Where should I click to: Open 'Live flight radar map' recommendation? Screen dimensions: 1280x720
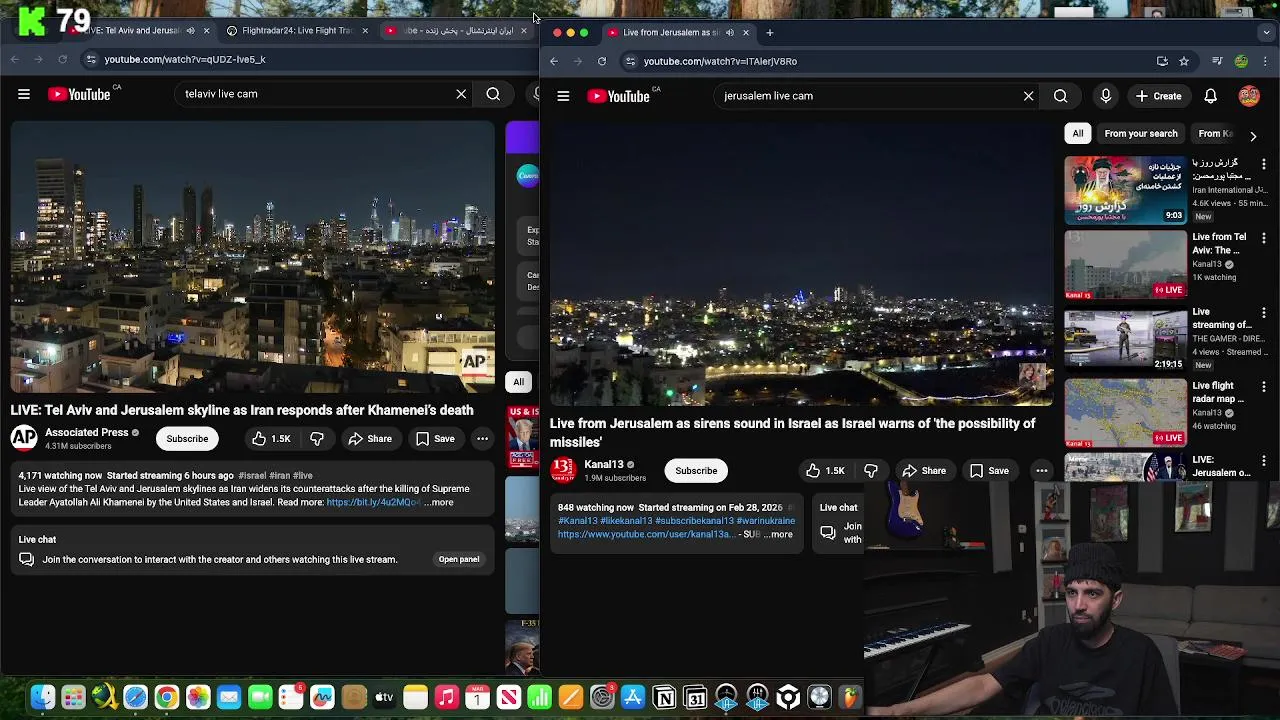pyautogui.click(x=1125, y=412)
